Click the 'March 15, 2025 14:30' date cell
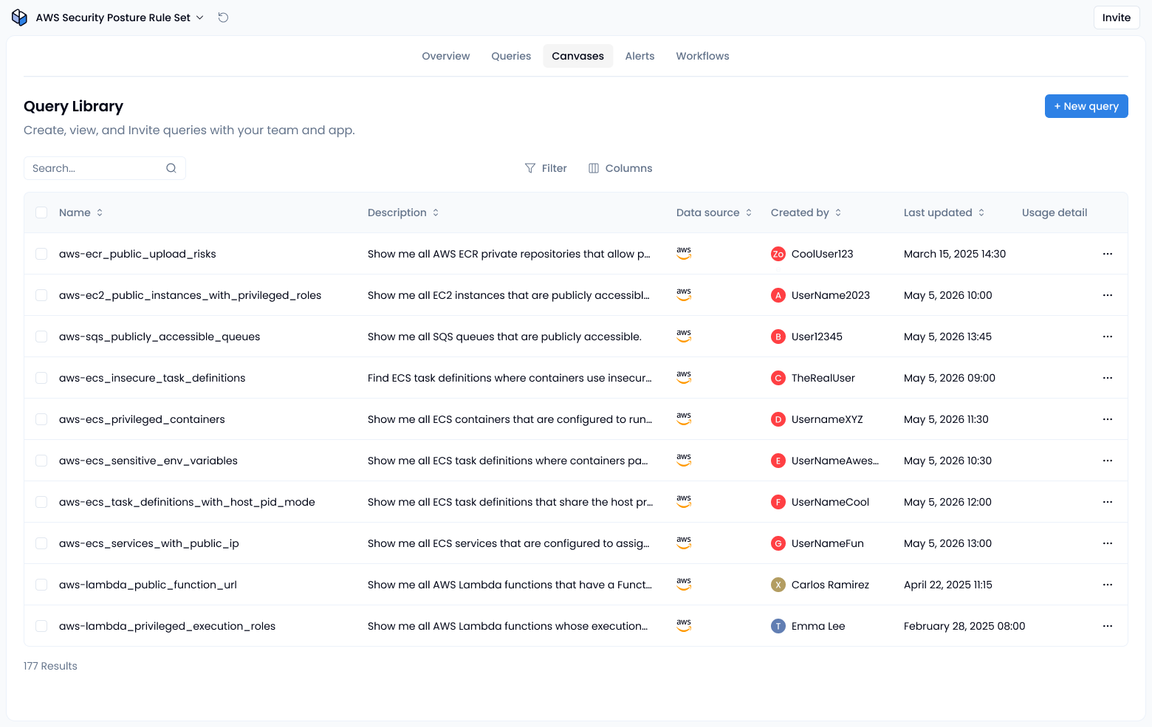1152x727 pixels. tap(954, 254)
